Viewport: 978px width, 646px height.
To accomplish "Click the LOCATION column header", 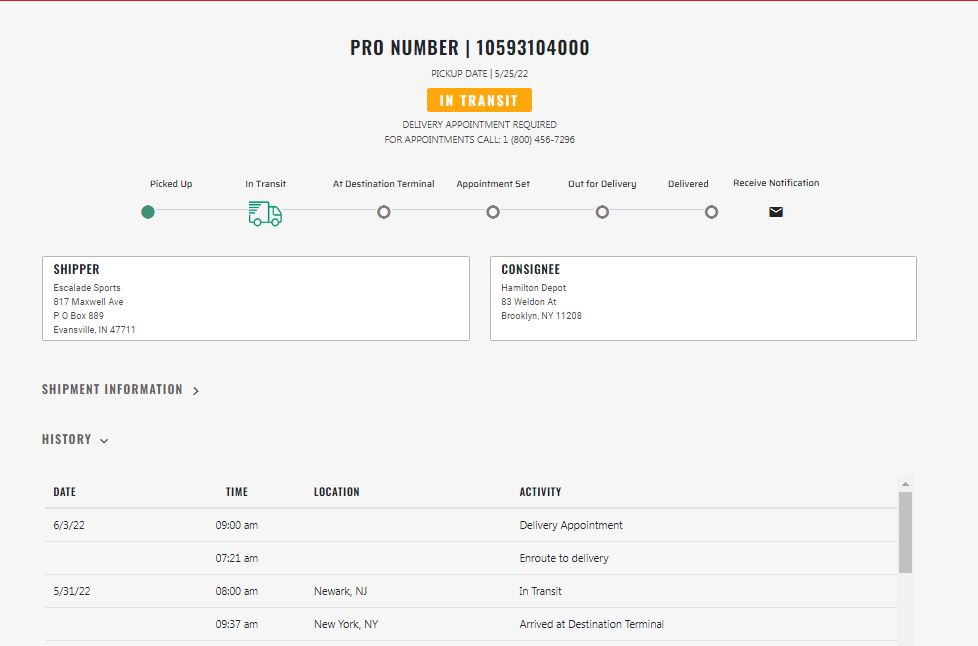I will 336,492.
